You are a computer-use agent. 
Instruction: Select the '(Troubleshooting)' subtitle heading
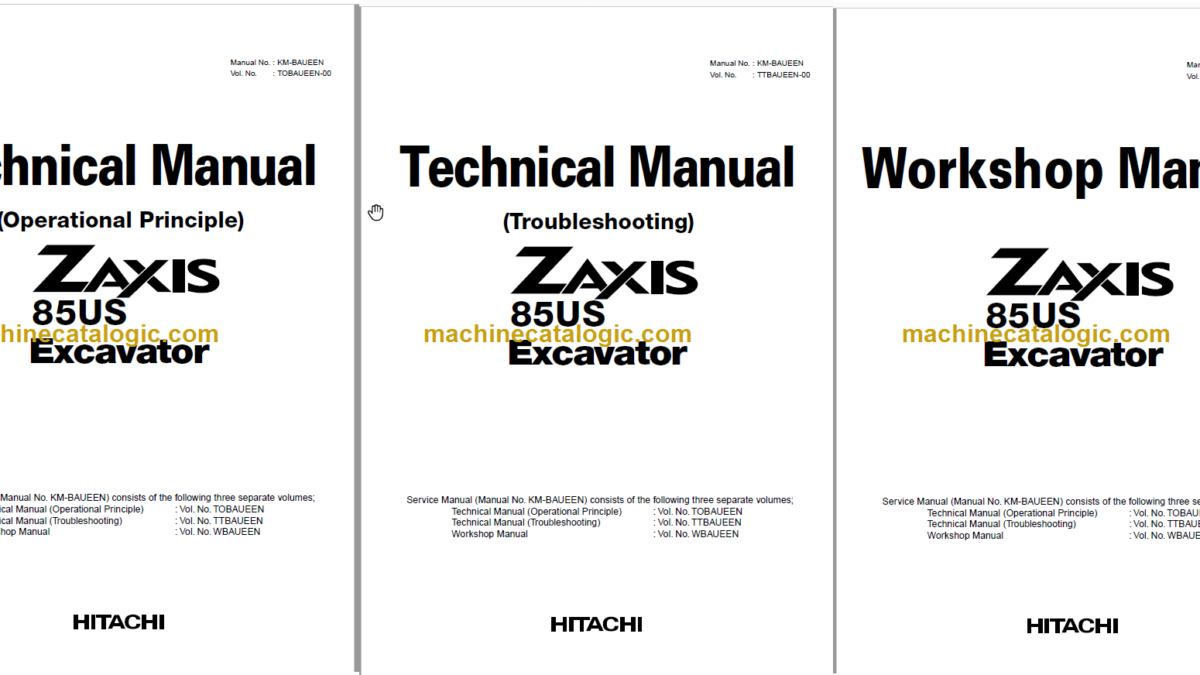pos(598,221)
